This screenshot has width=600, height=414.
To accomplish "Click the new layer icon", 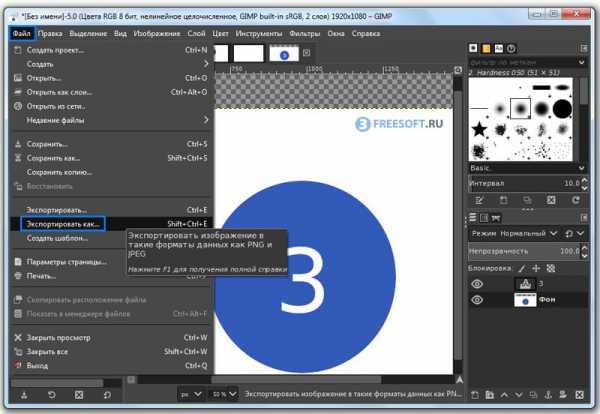I will tap(475, 394).
